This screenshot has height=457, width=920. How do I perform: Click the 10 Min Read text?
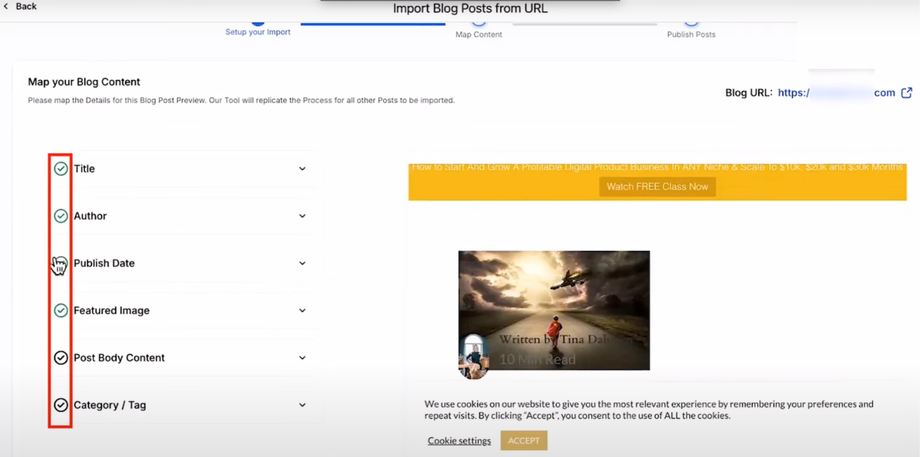[x=537, y=359]
